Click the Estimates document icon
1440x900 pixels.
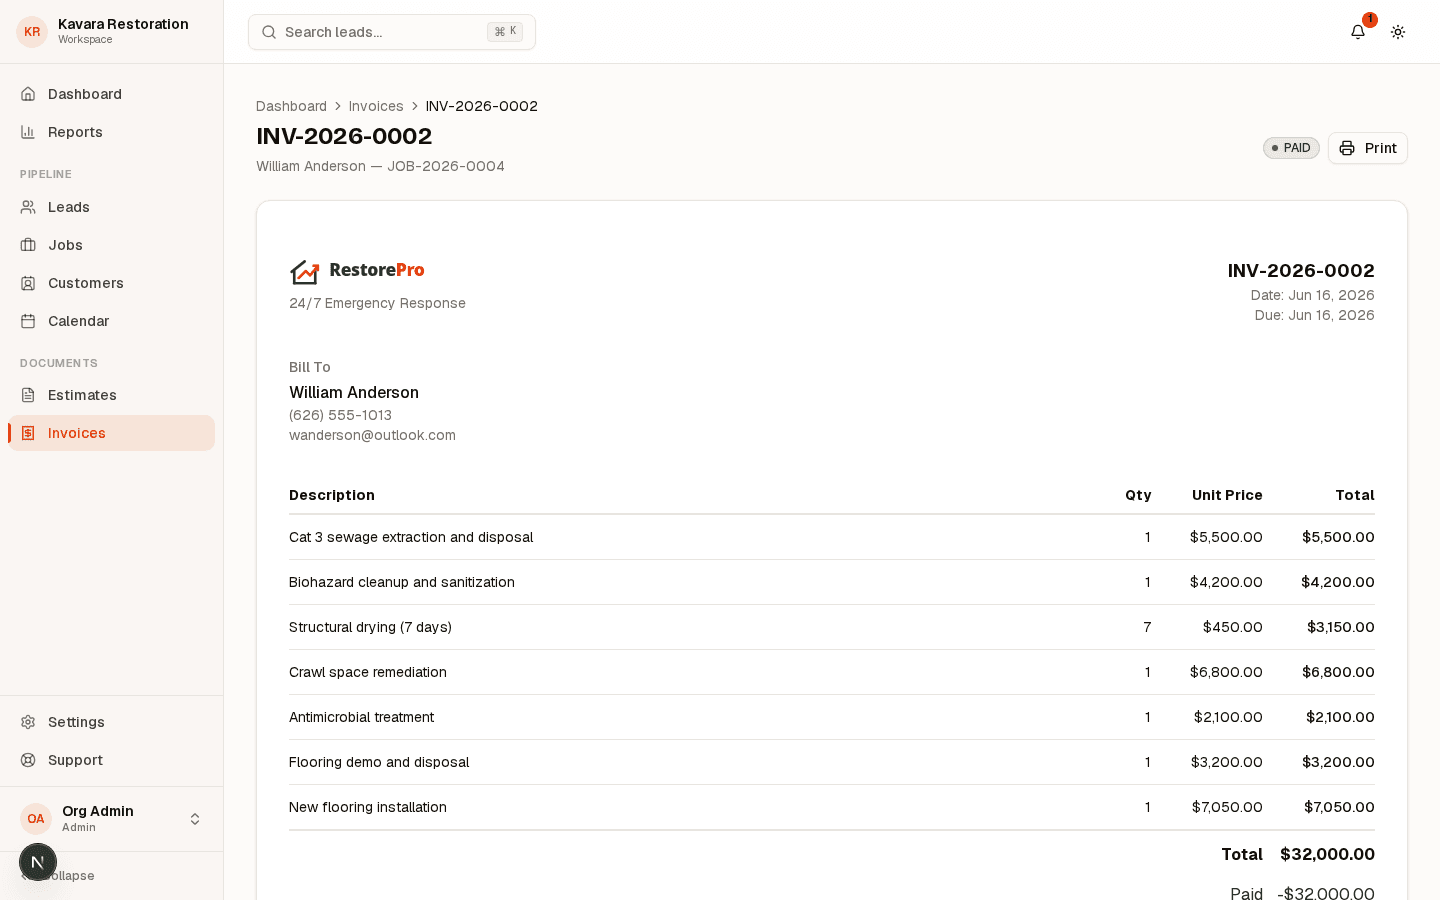pyautogui.click(x=28, y=395)
